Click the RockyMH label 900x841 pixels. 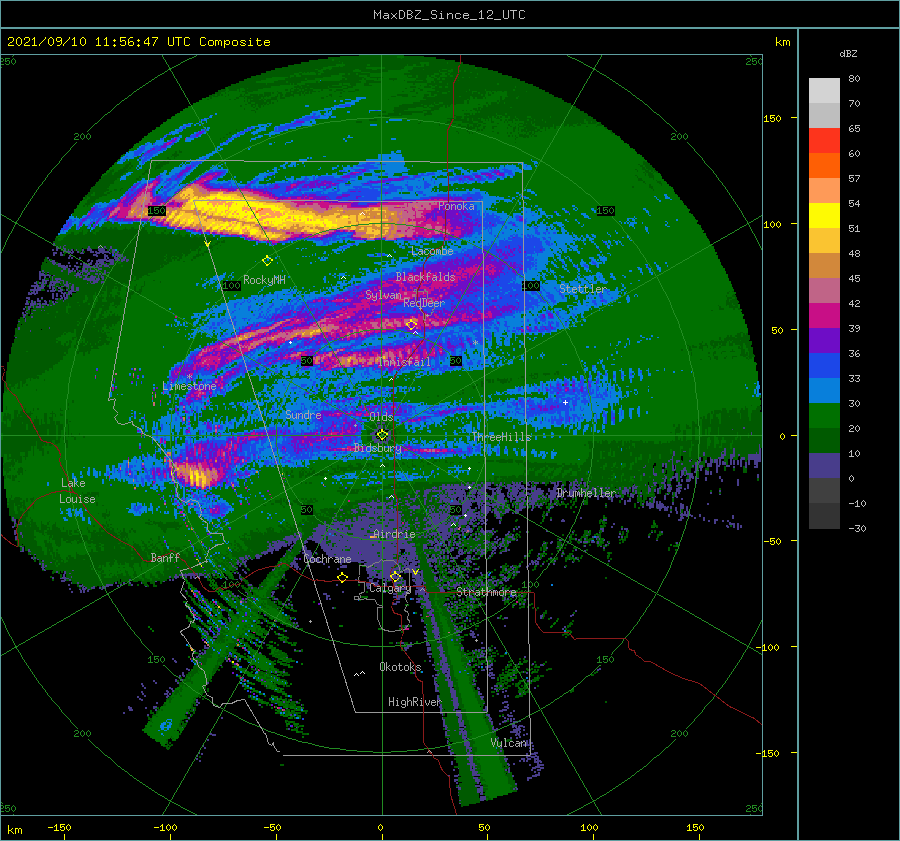pos(264,280)
